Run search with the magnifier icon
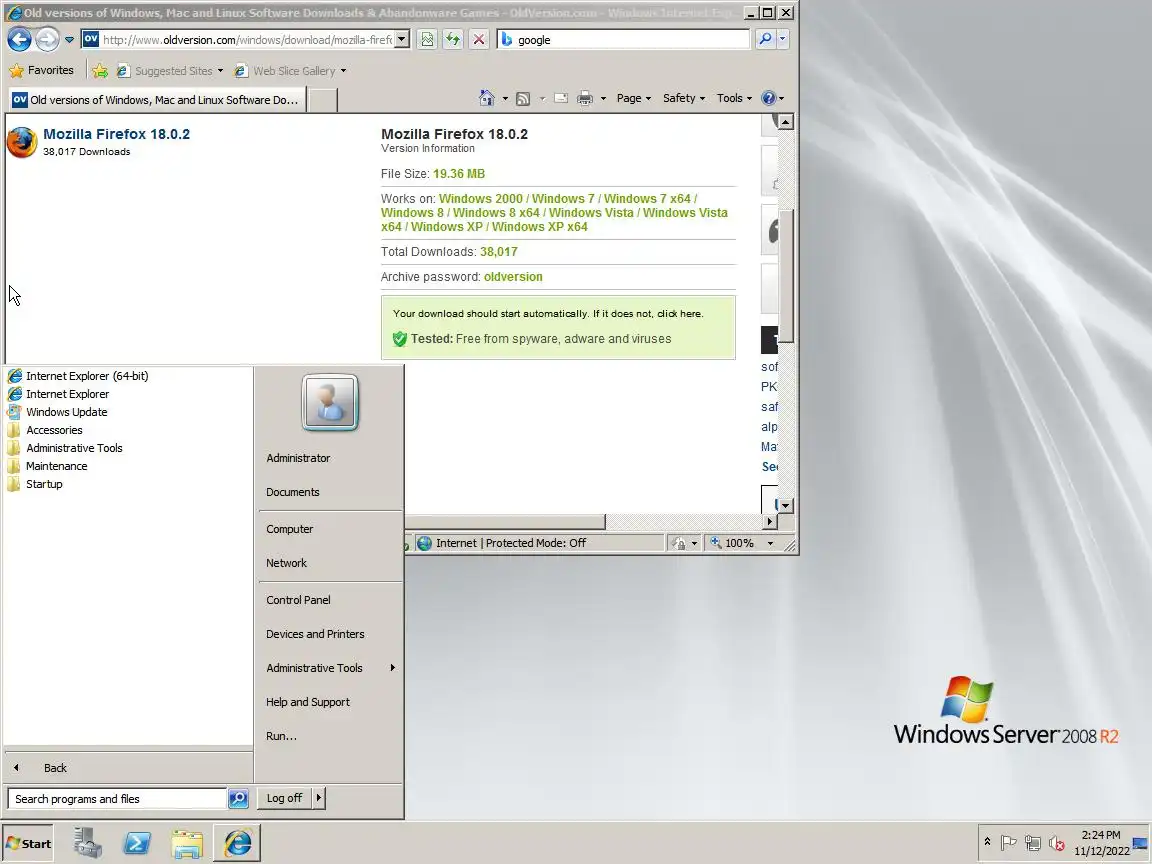This screenshot has width=1152, height=864. [765, 40]
